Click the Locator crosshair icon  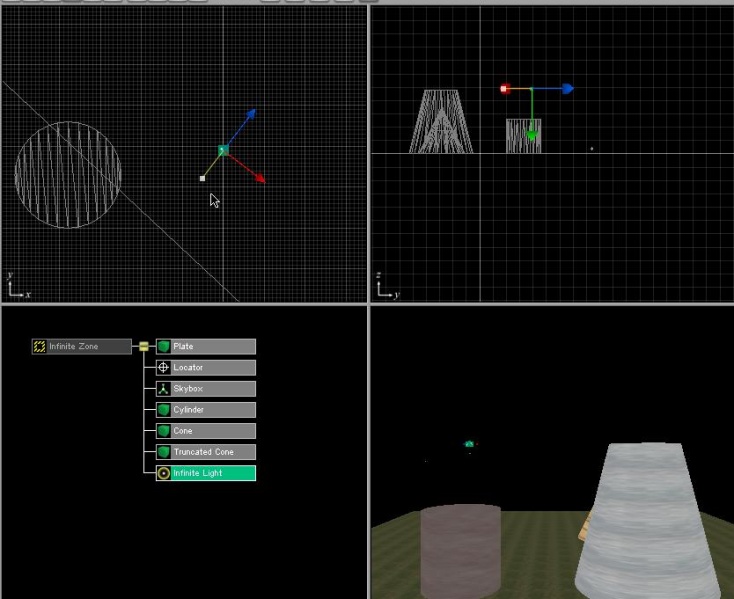click(x=164, y=368)
